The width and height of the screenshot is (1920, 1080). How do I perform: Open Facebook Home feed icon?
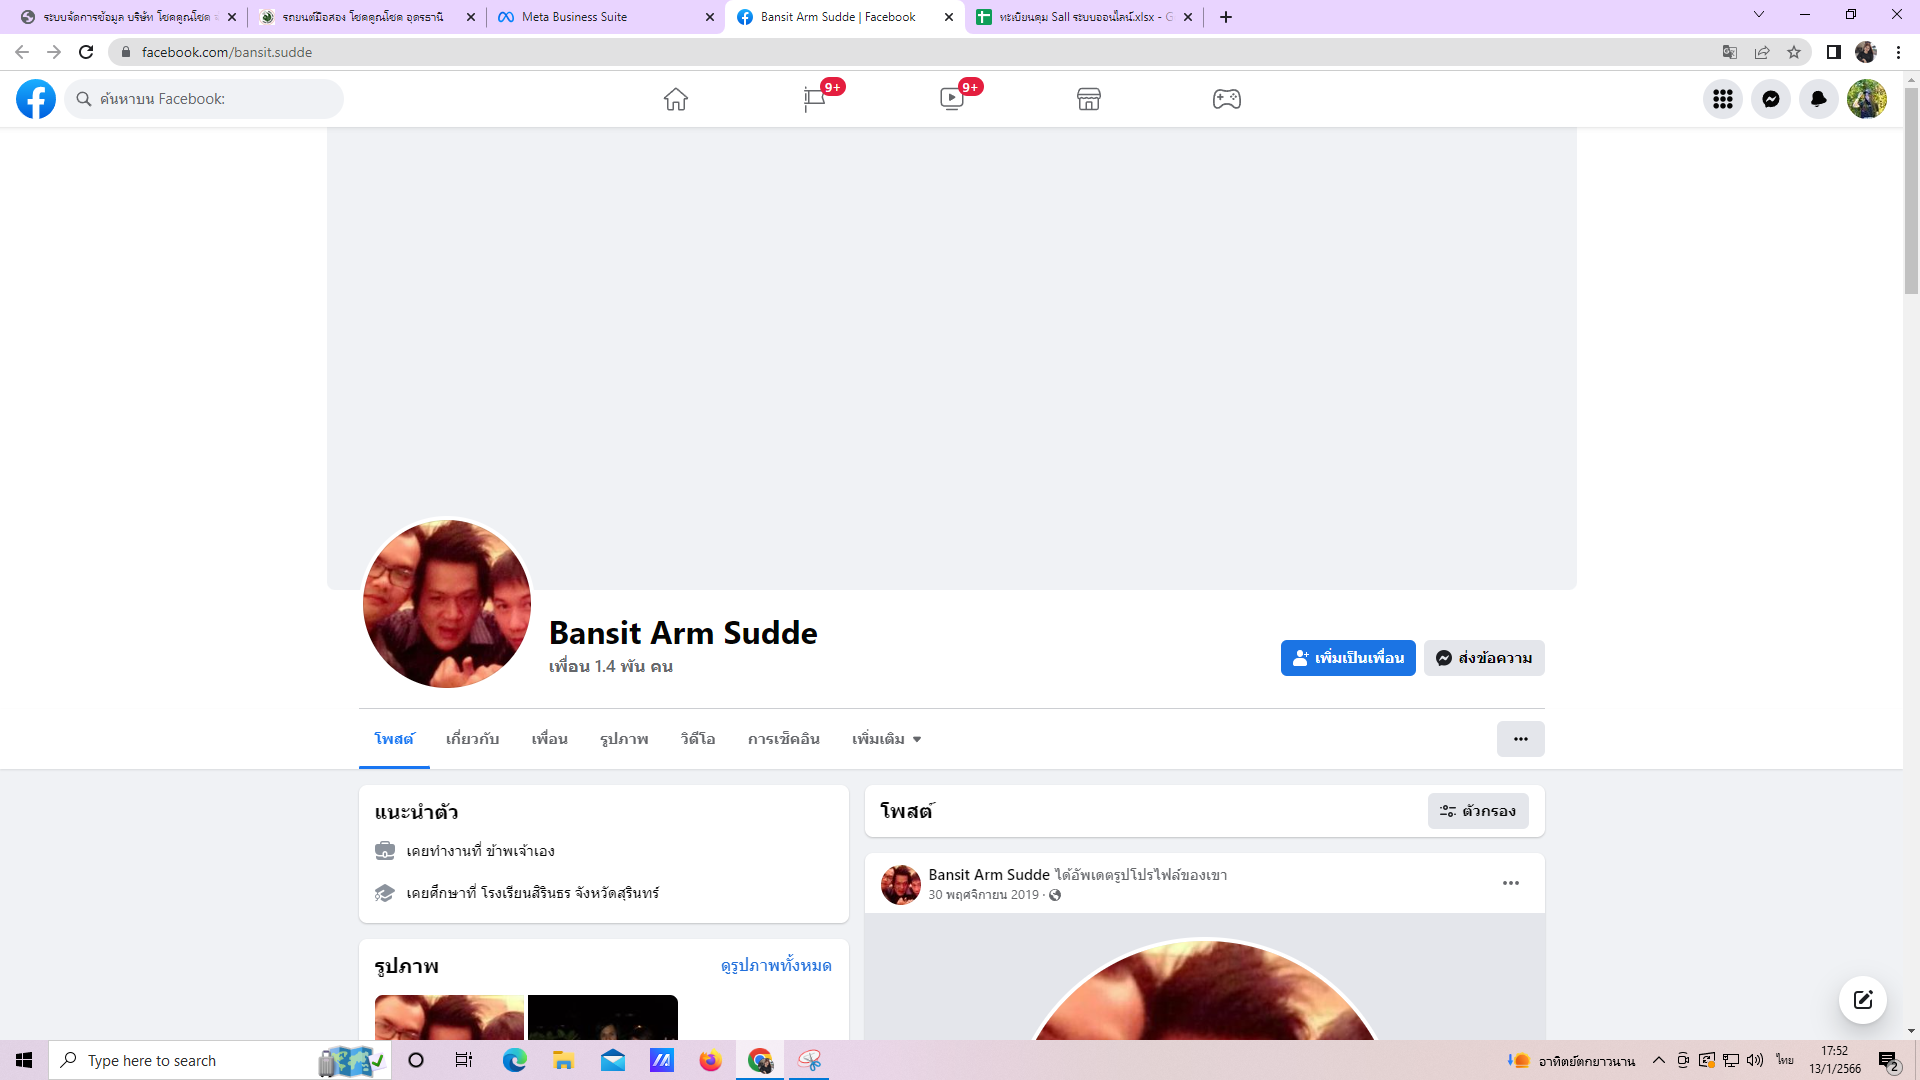click(x=676, y=99)
